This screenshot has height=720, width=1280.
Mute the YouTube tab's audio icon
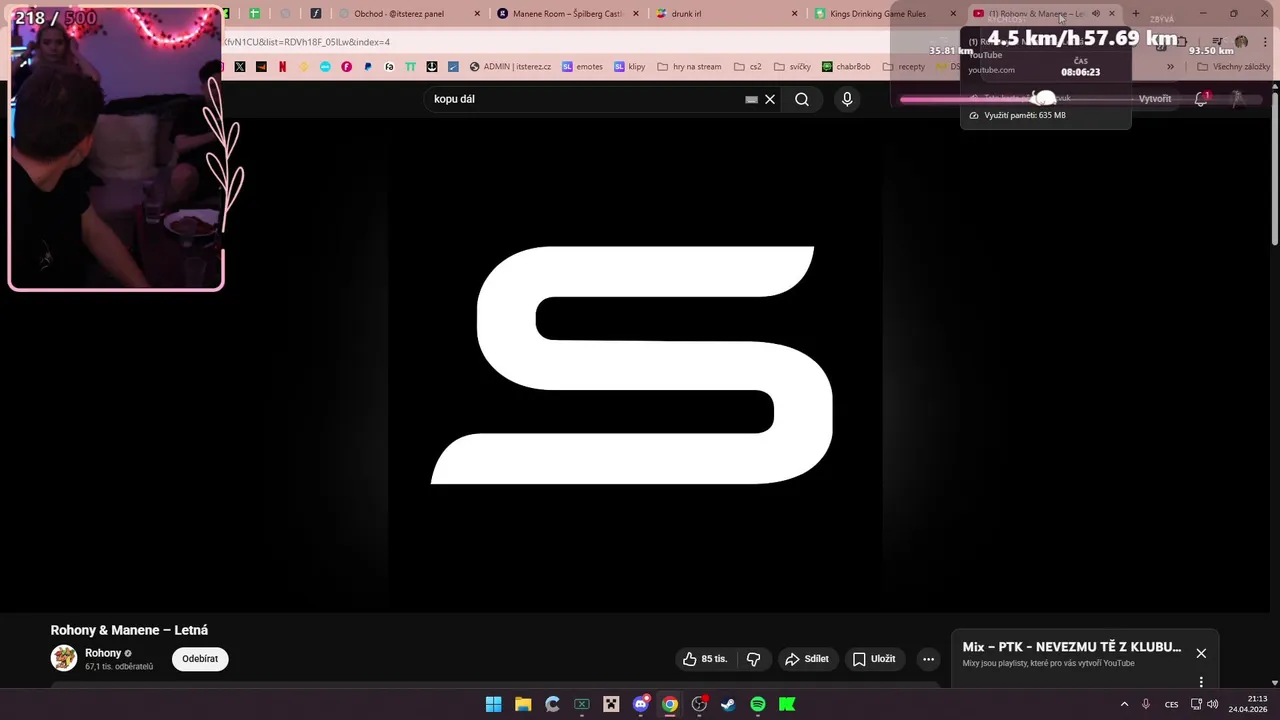tap(1096, 14)
